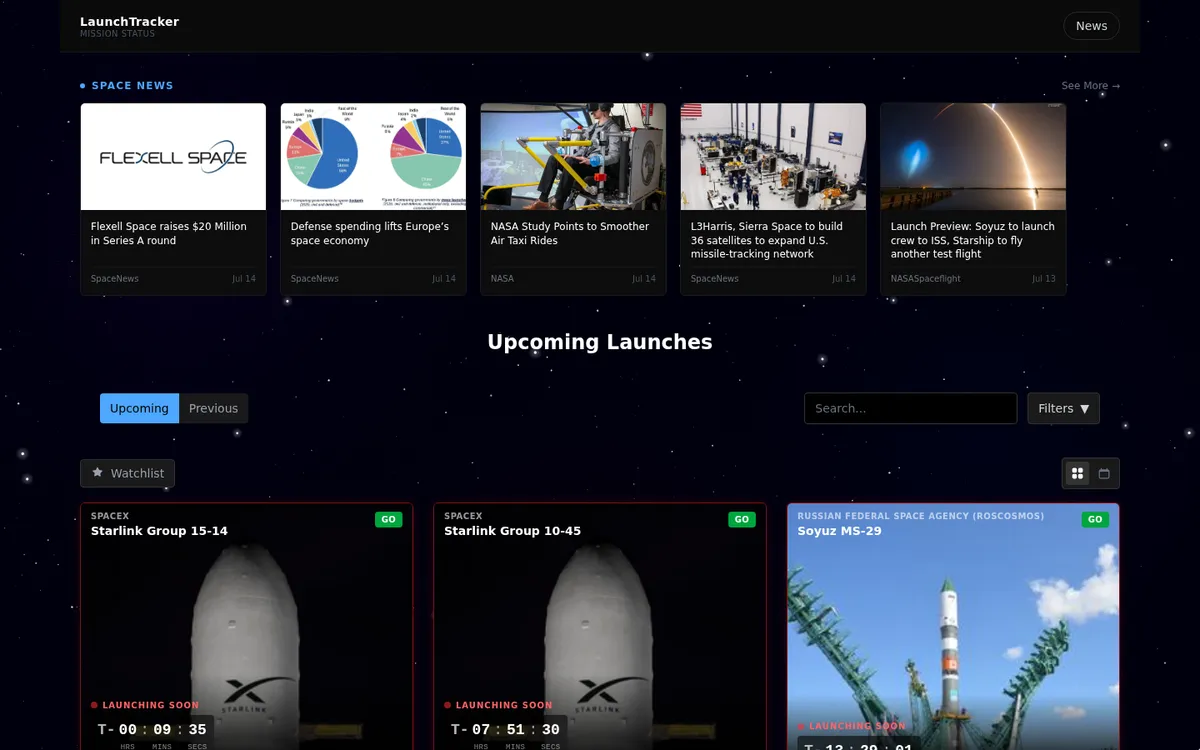Screen dimensions: 1200x750
Task: Open the Filters dropdown
Action: (1063, 408)
